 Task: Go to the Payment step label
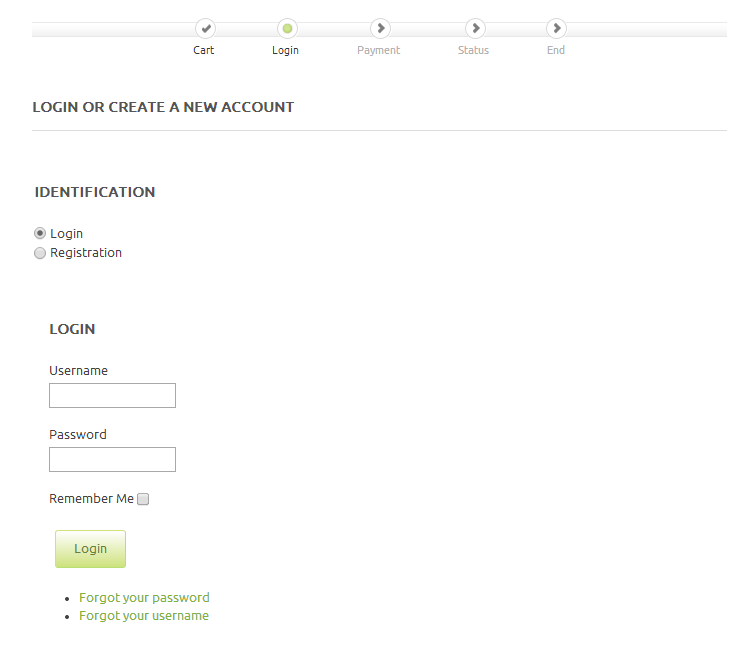tap(378, 50)
